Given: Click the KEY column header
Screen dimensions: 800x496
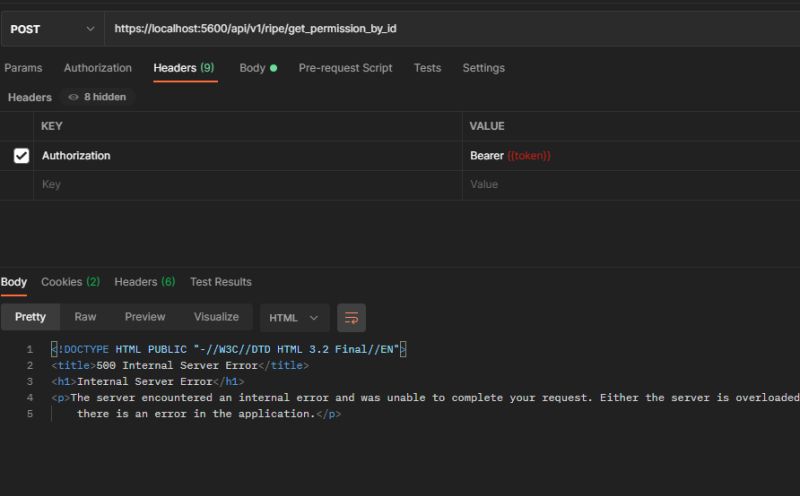Looking at the screenshot, I should click(52, 126).
